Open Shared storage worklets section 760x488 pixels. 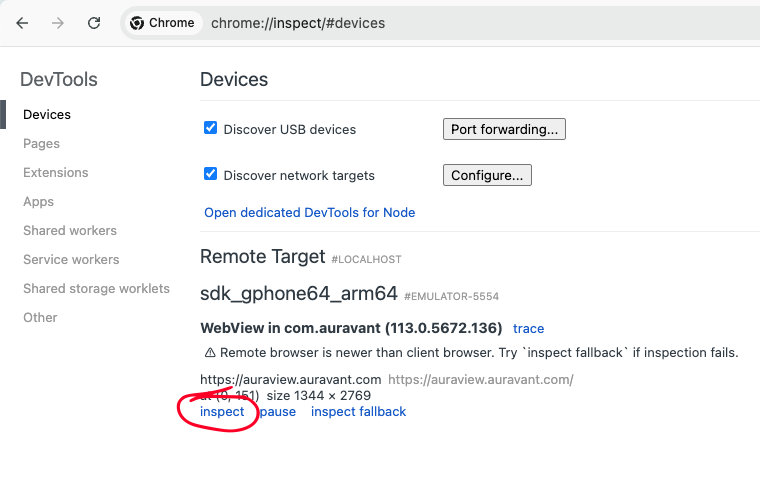click(96, 289)
